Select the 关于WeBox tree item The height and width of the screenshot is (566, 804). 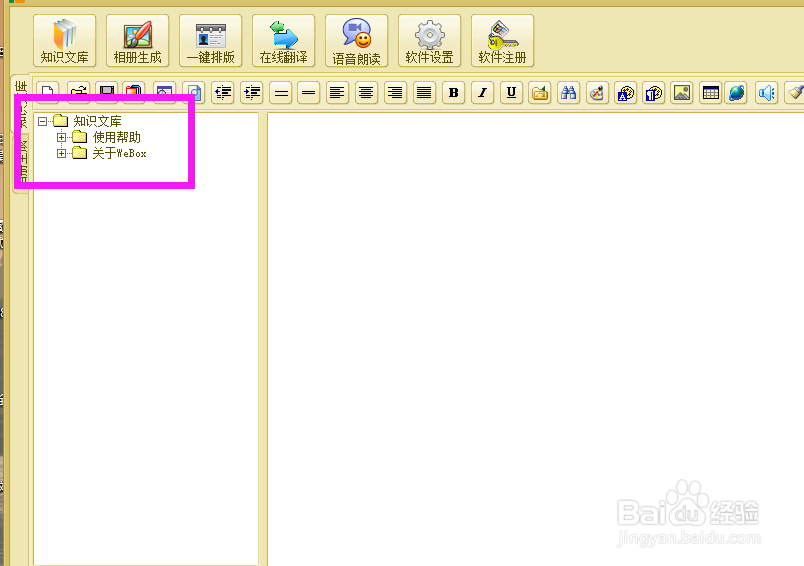[x=119, y=153]
